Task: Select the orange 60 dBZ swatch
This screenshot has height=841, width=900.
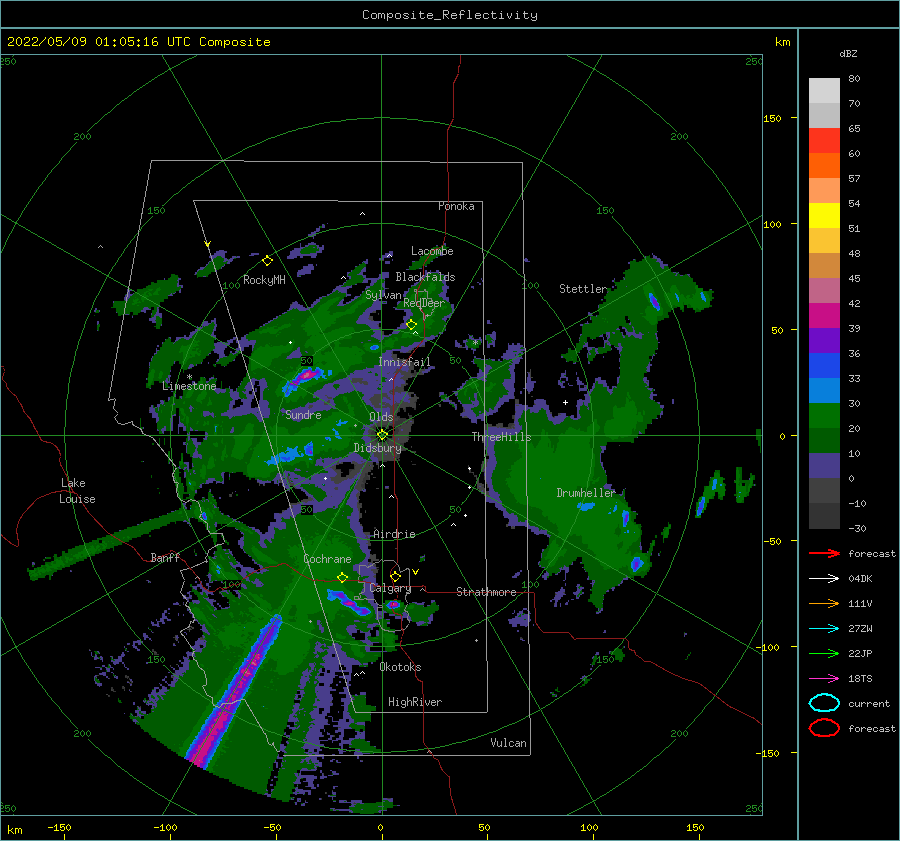Action: click(824, 165)
